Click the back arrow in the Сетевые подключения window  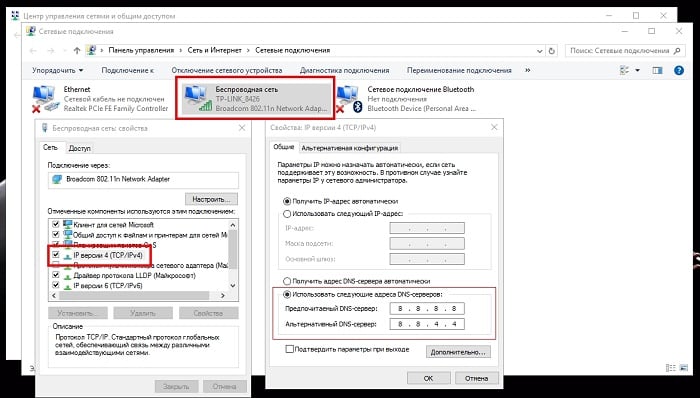33,51
